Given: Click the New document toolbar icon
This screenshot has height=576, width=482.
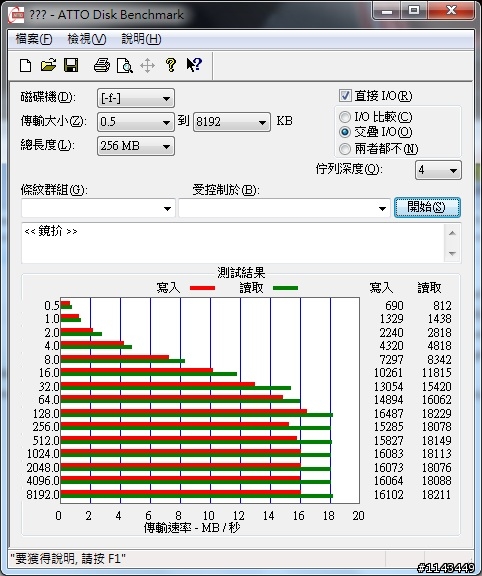Looking at the screenshot, I should 25,65.
